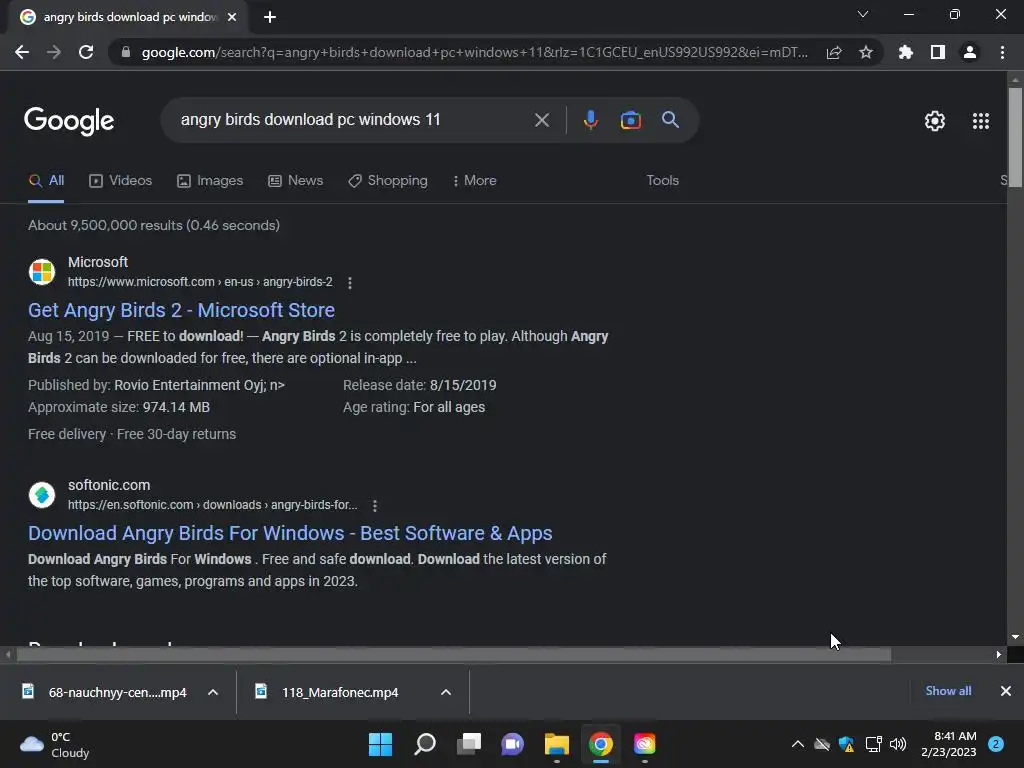This screenshot has height=768, width=1024.
Task: Focus the Google search input field
Action: click(x=353, y=120)
